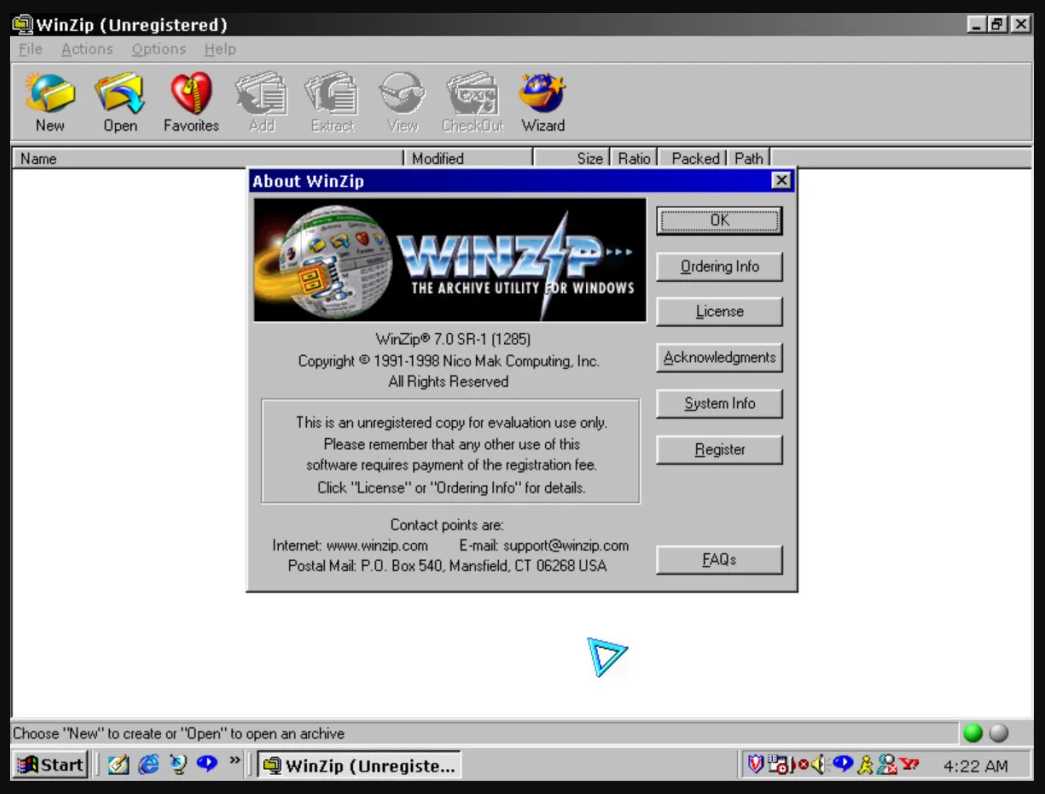1045x794 pixels.
Task: Expand the quick launch overflow chevron
Action: 235,760
